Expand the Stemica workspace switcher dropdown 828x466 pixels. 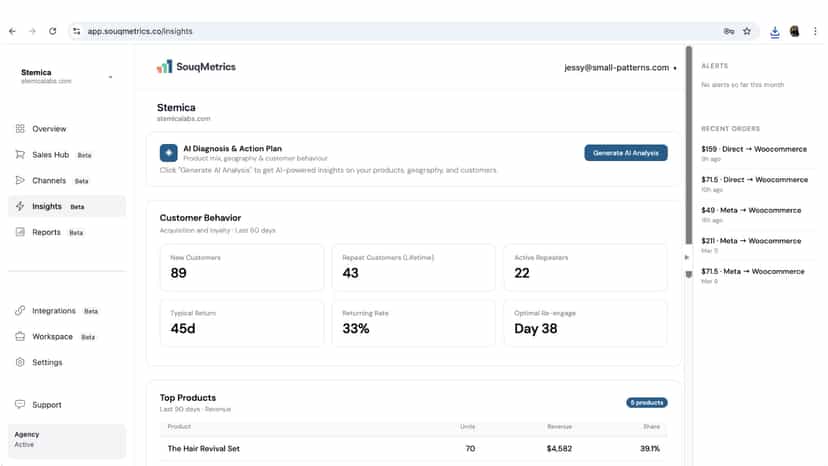coord(66,76)
